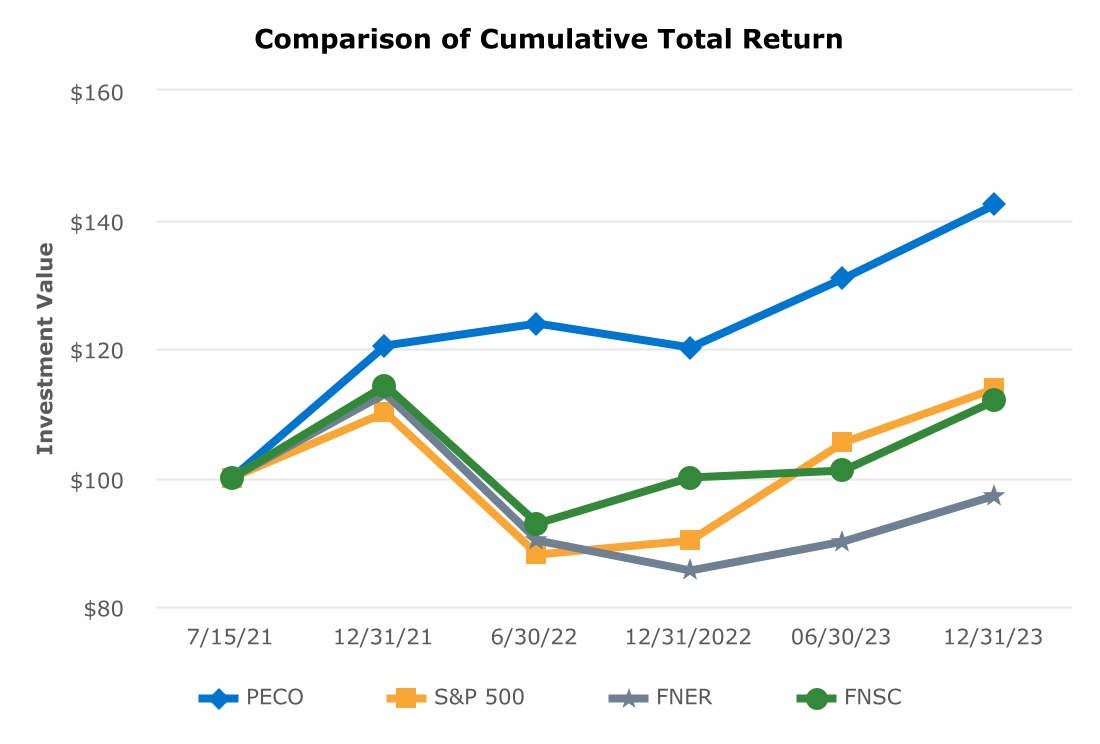The image size is (1100, 744).
Task: Click the chart title Comparison of Cumulative Total Return
Action: (549, 40)
